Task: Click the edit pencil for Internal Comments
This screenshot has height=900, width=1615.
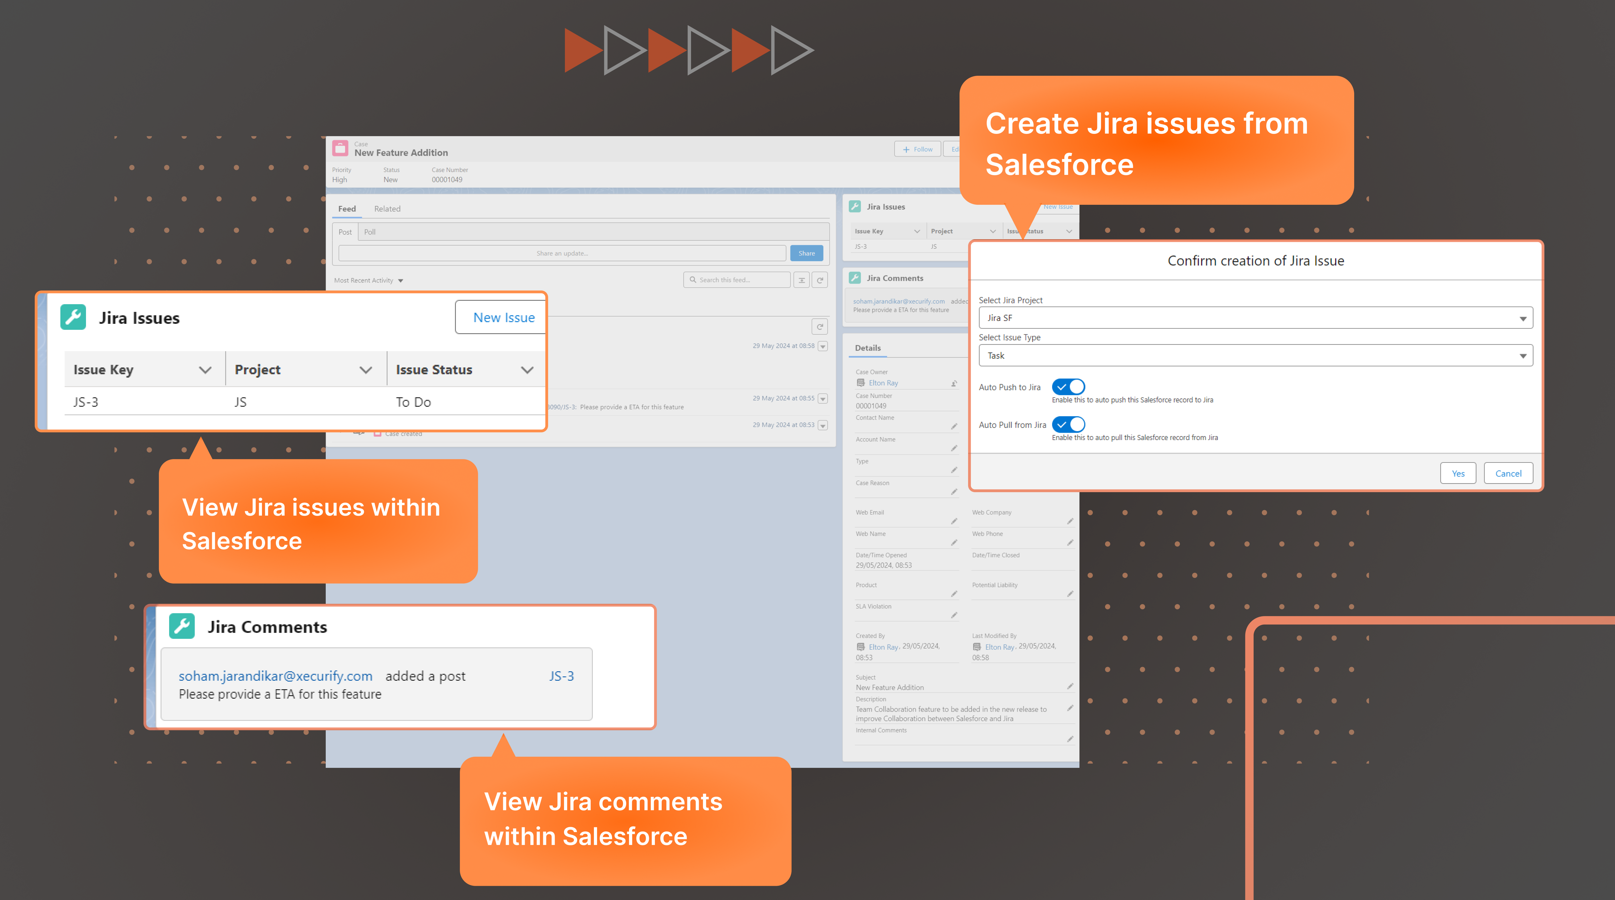Action: [1070, 739]
